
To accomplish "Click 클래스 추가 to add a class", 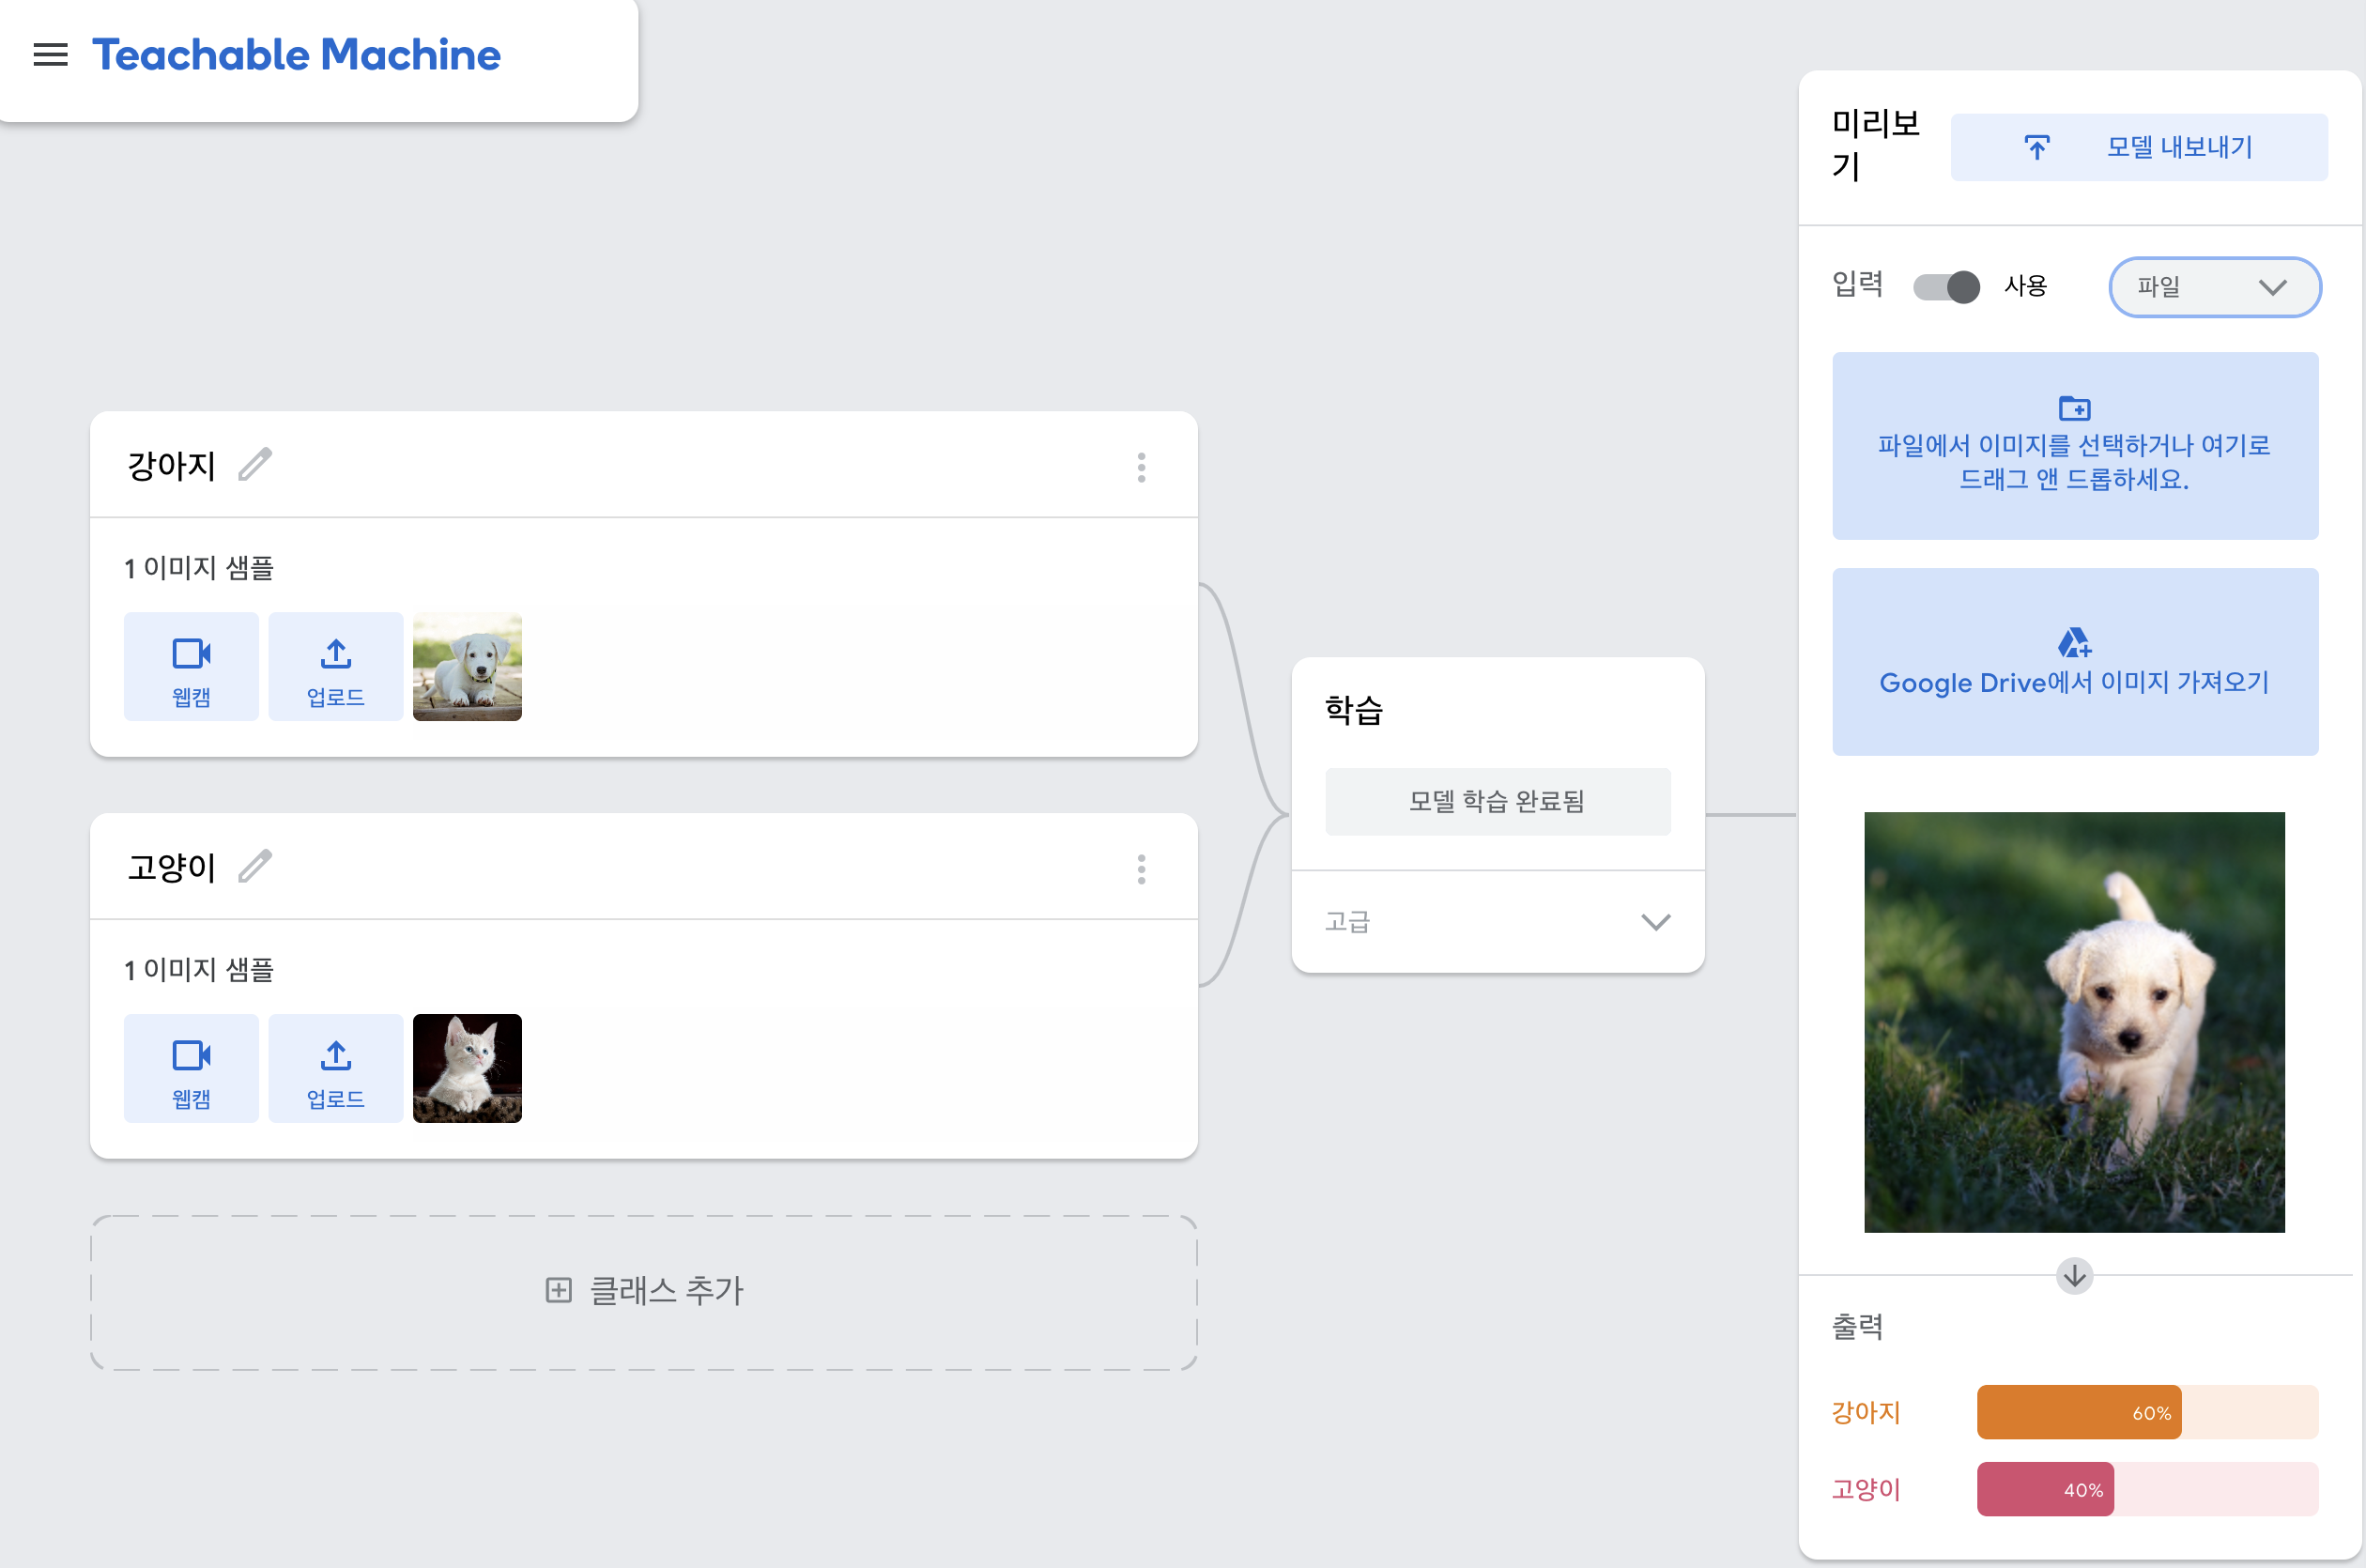I will click(644, 1291).
